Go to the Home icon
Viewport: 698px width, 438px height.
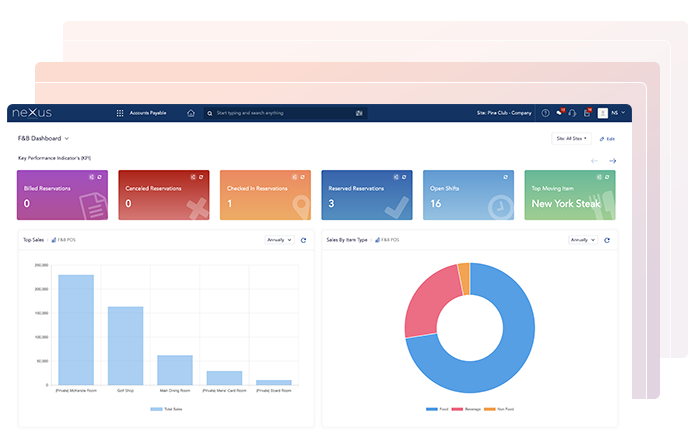point(191,113)
